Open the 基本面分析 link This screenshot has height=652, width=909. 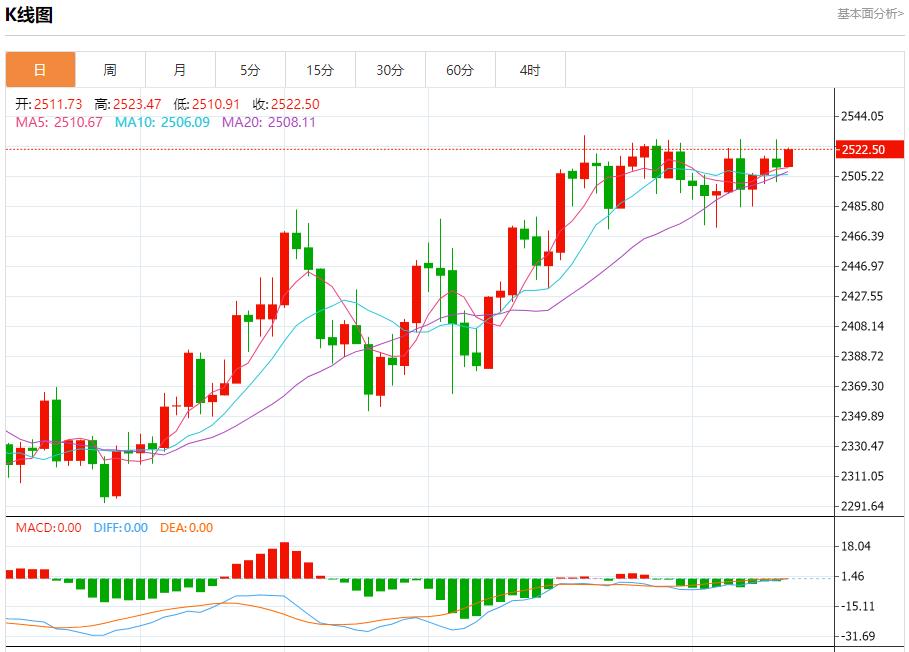869,13
